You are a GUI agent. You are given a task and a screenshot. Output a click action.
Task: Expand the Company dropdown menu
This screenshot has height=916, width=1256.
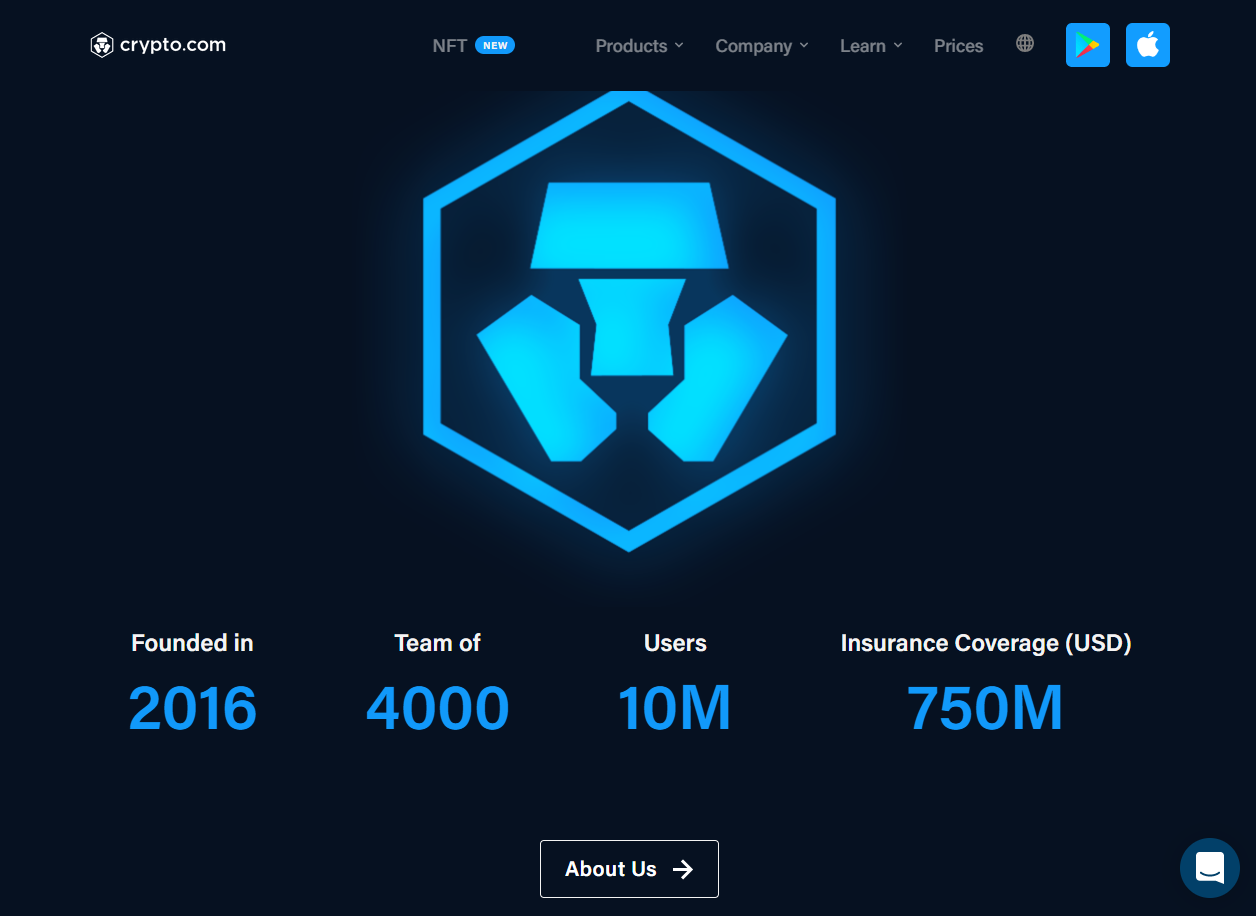[762, 46]
